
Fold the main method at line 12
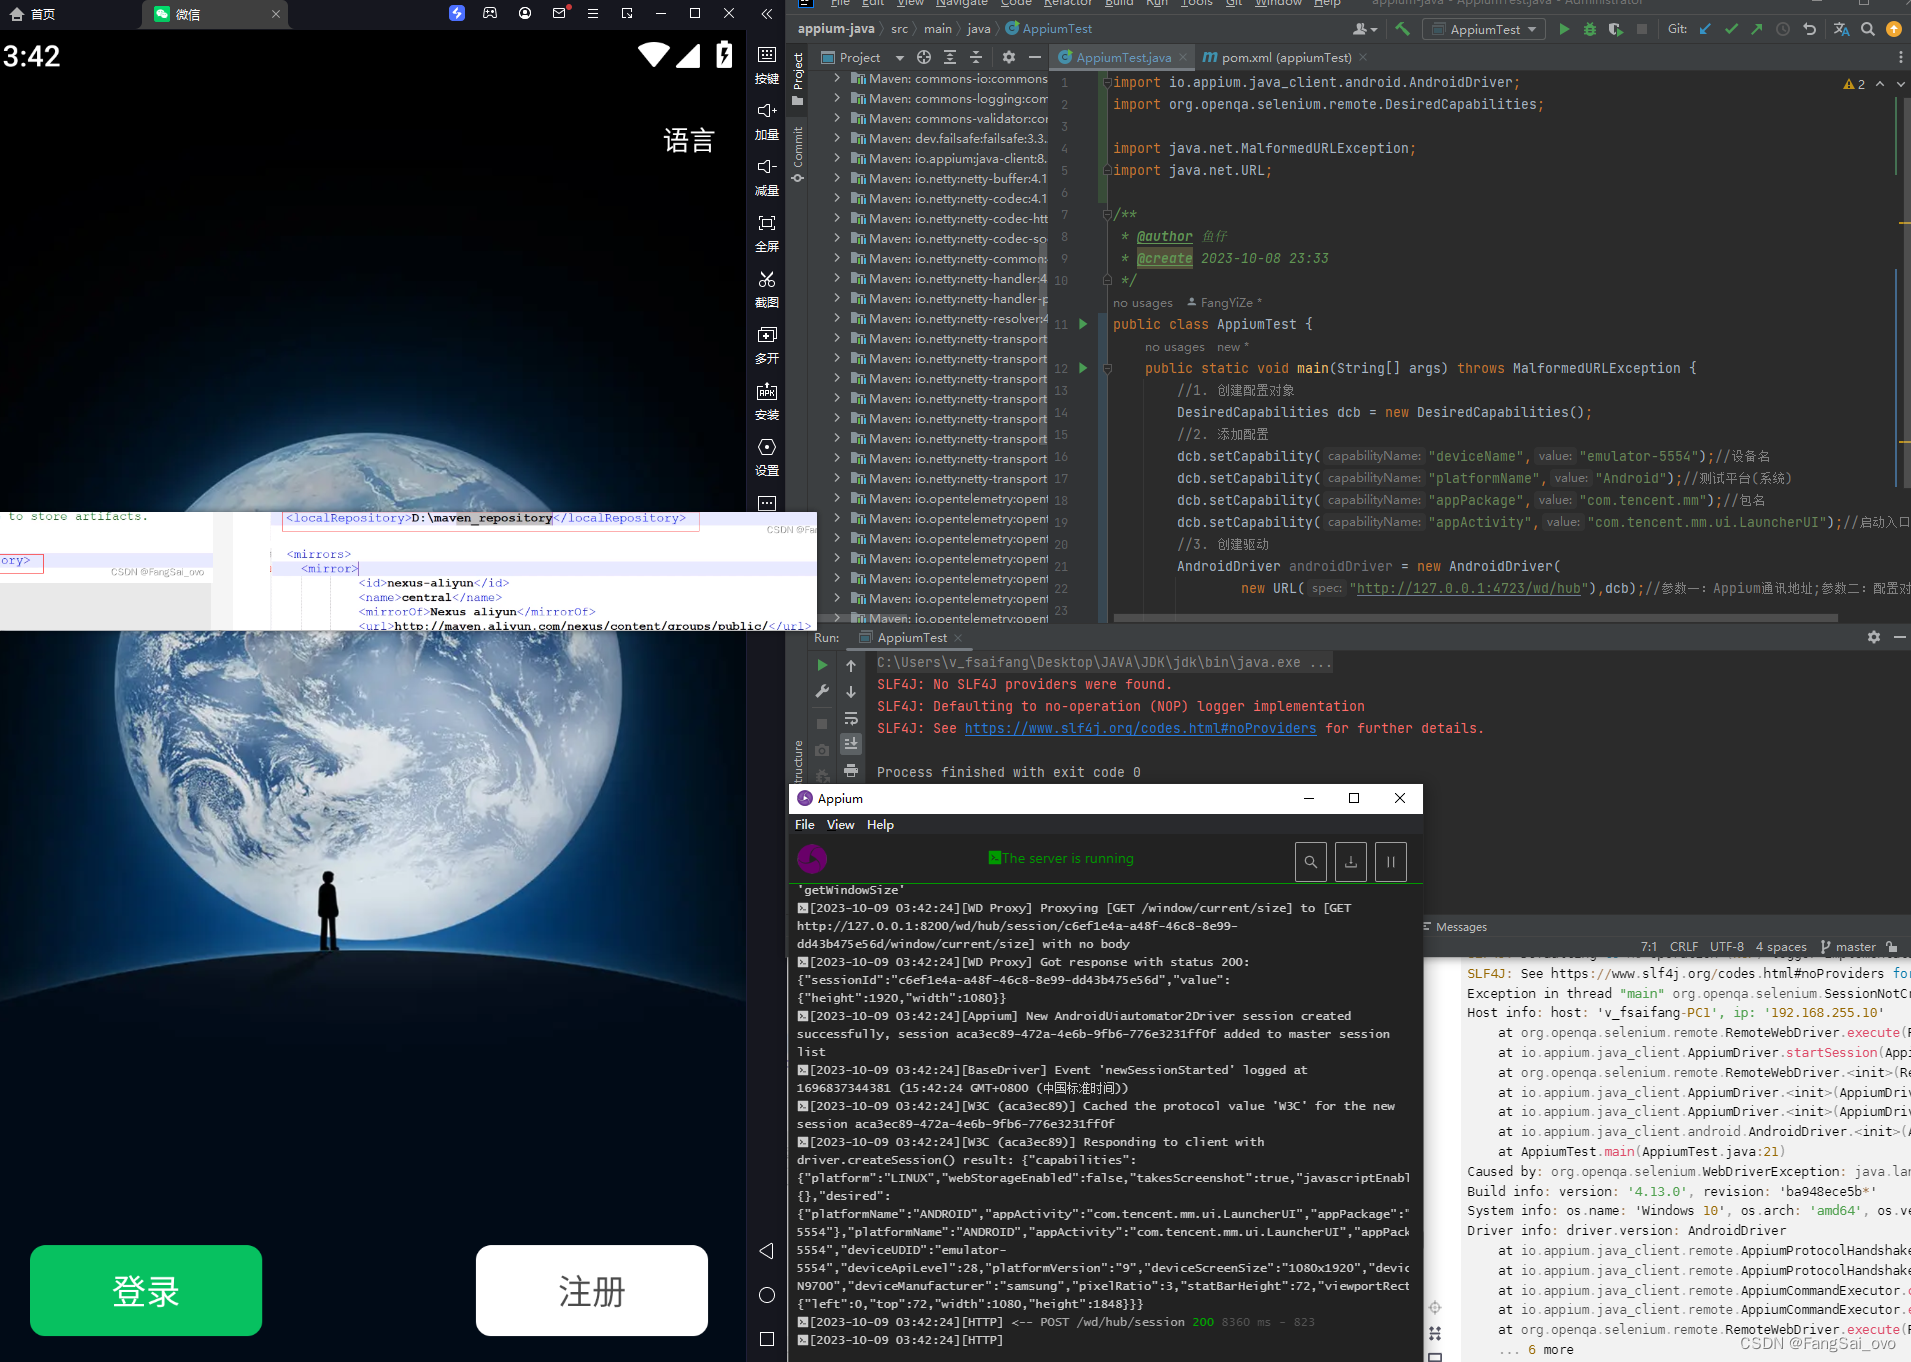[x=1107, y=368]
